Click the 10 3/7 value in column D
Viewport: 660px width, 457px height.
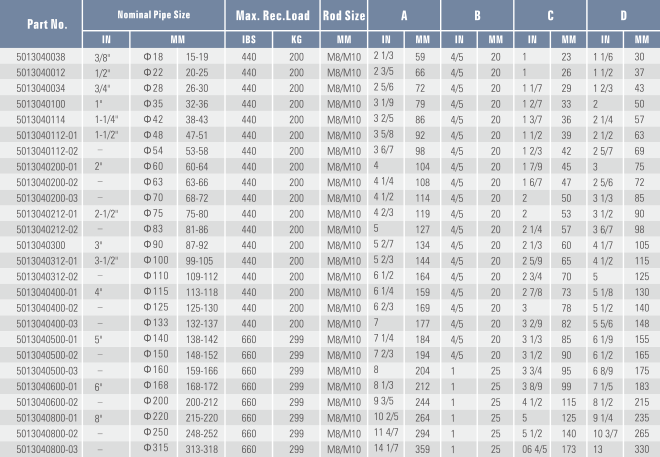605,434
